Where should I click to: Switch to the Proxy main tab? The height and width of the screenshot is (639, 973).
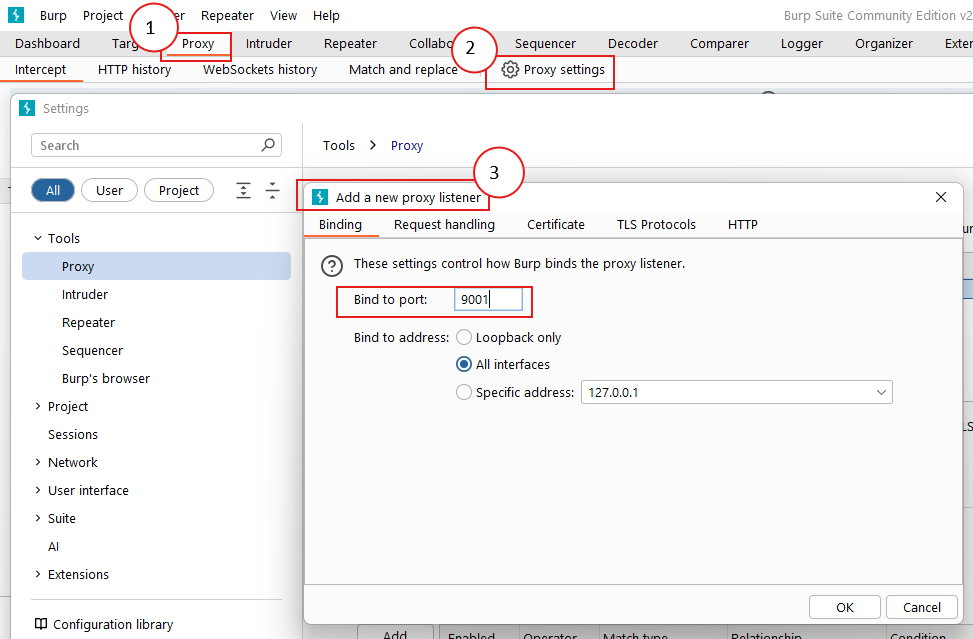pos(197,43)
